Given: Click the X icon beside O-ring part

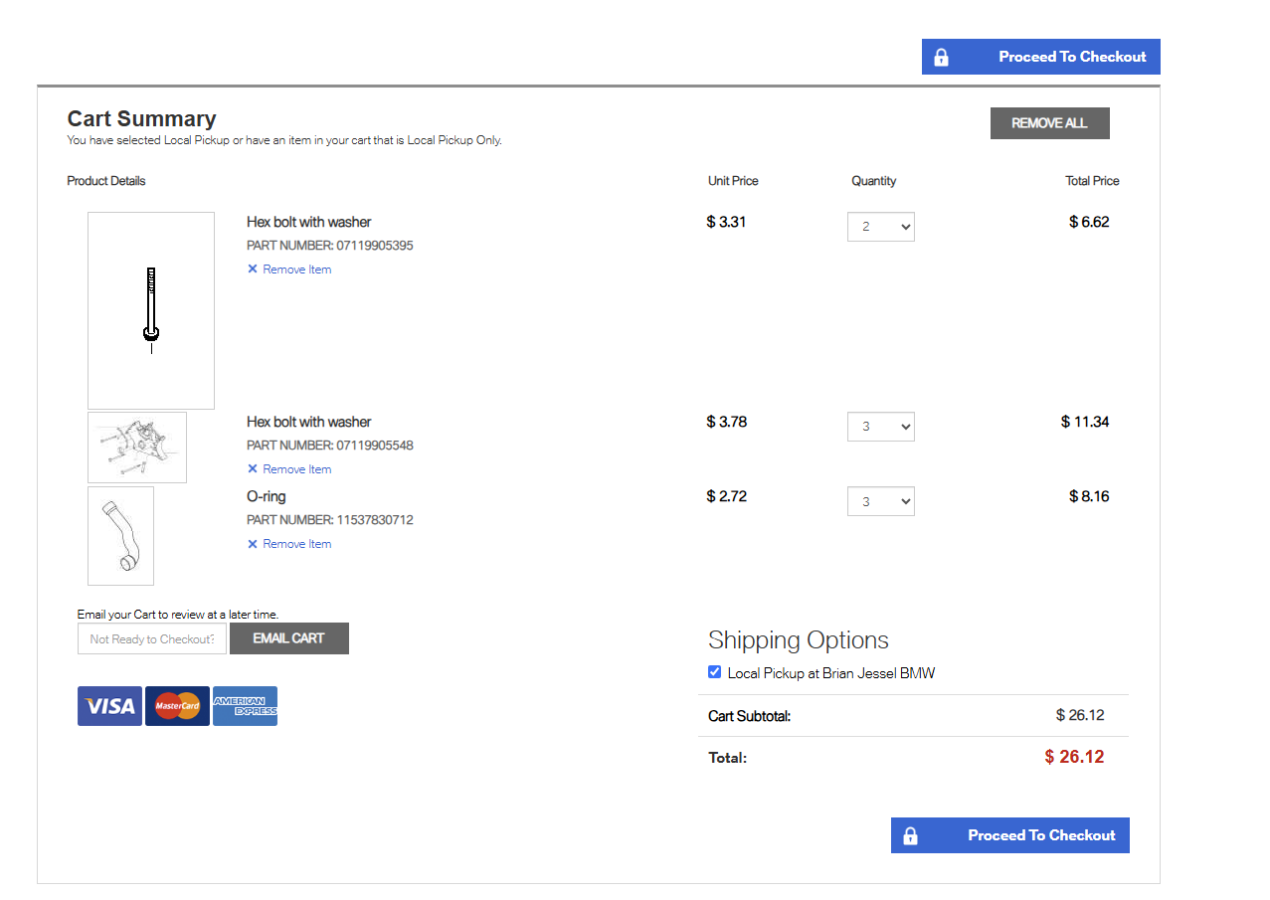Looking at the screenshot, I should coord(253,544).
